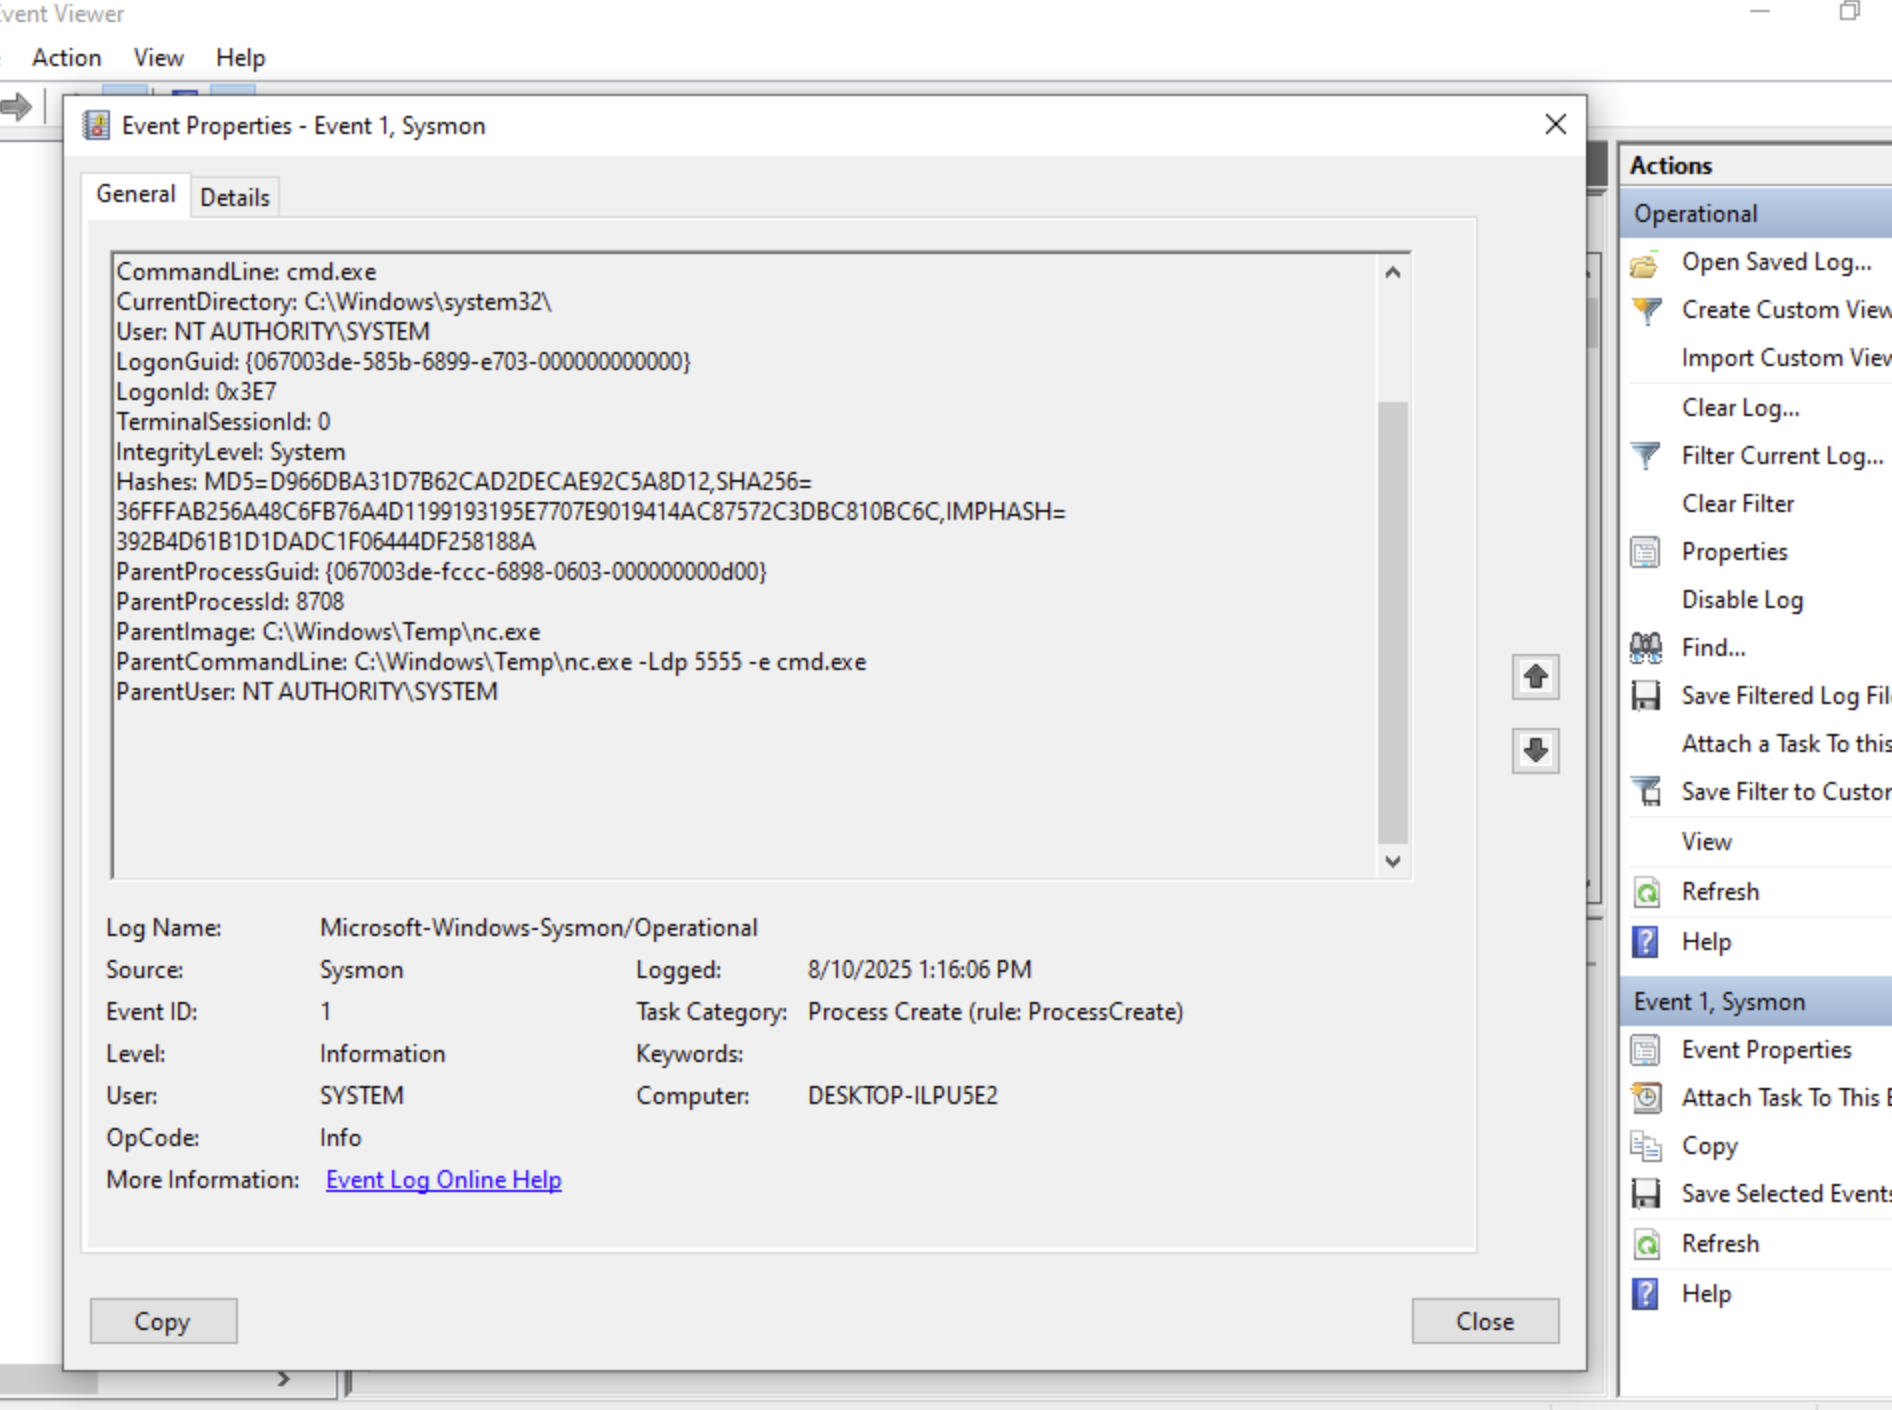Click the Refresh icon under Event 1, Sysmon
The height and width of the screenshot is (1410, 1892).
[1645, 1244]
